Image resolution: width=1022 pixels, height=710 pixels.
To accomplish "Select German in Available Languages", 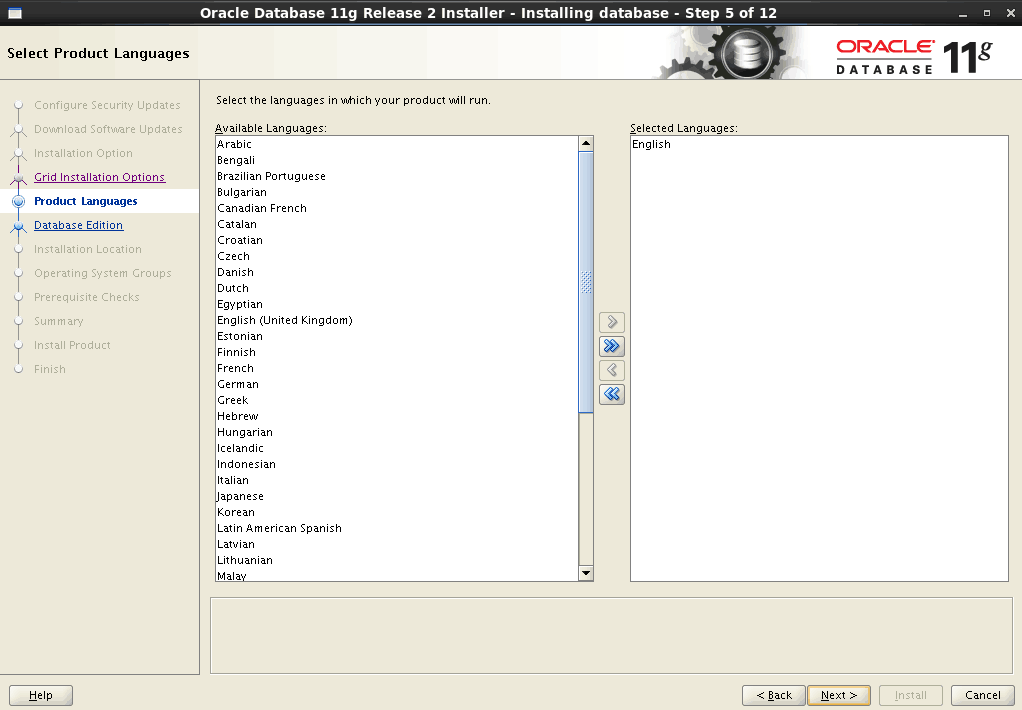I will tap(397, 384).
